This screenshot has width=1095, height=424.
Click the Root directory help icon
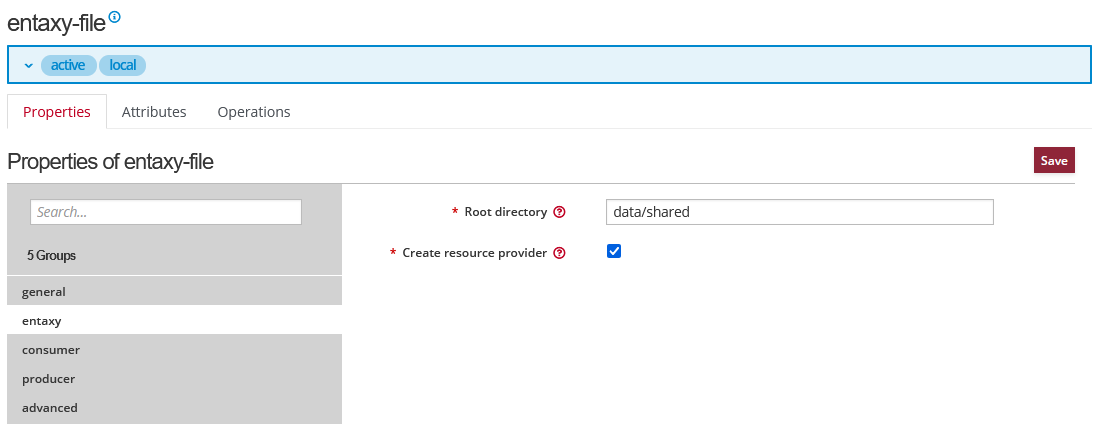(x=559, y=212)
